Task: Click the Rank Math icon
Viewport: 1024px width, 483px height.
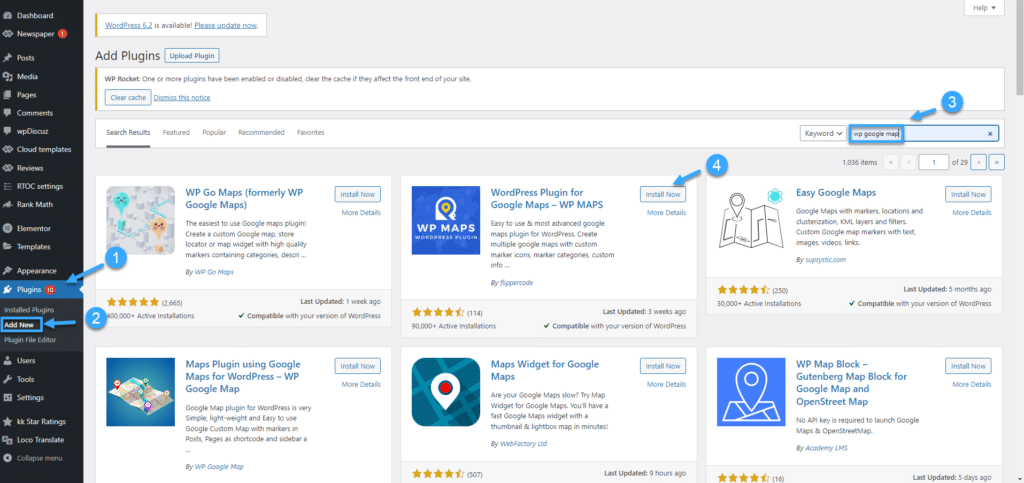Action: (x=8, y=204)
